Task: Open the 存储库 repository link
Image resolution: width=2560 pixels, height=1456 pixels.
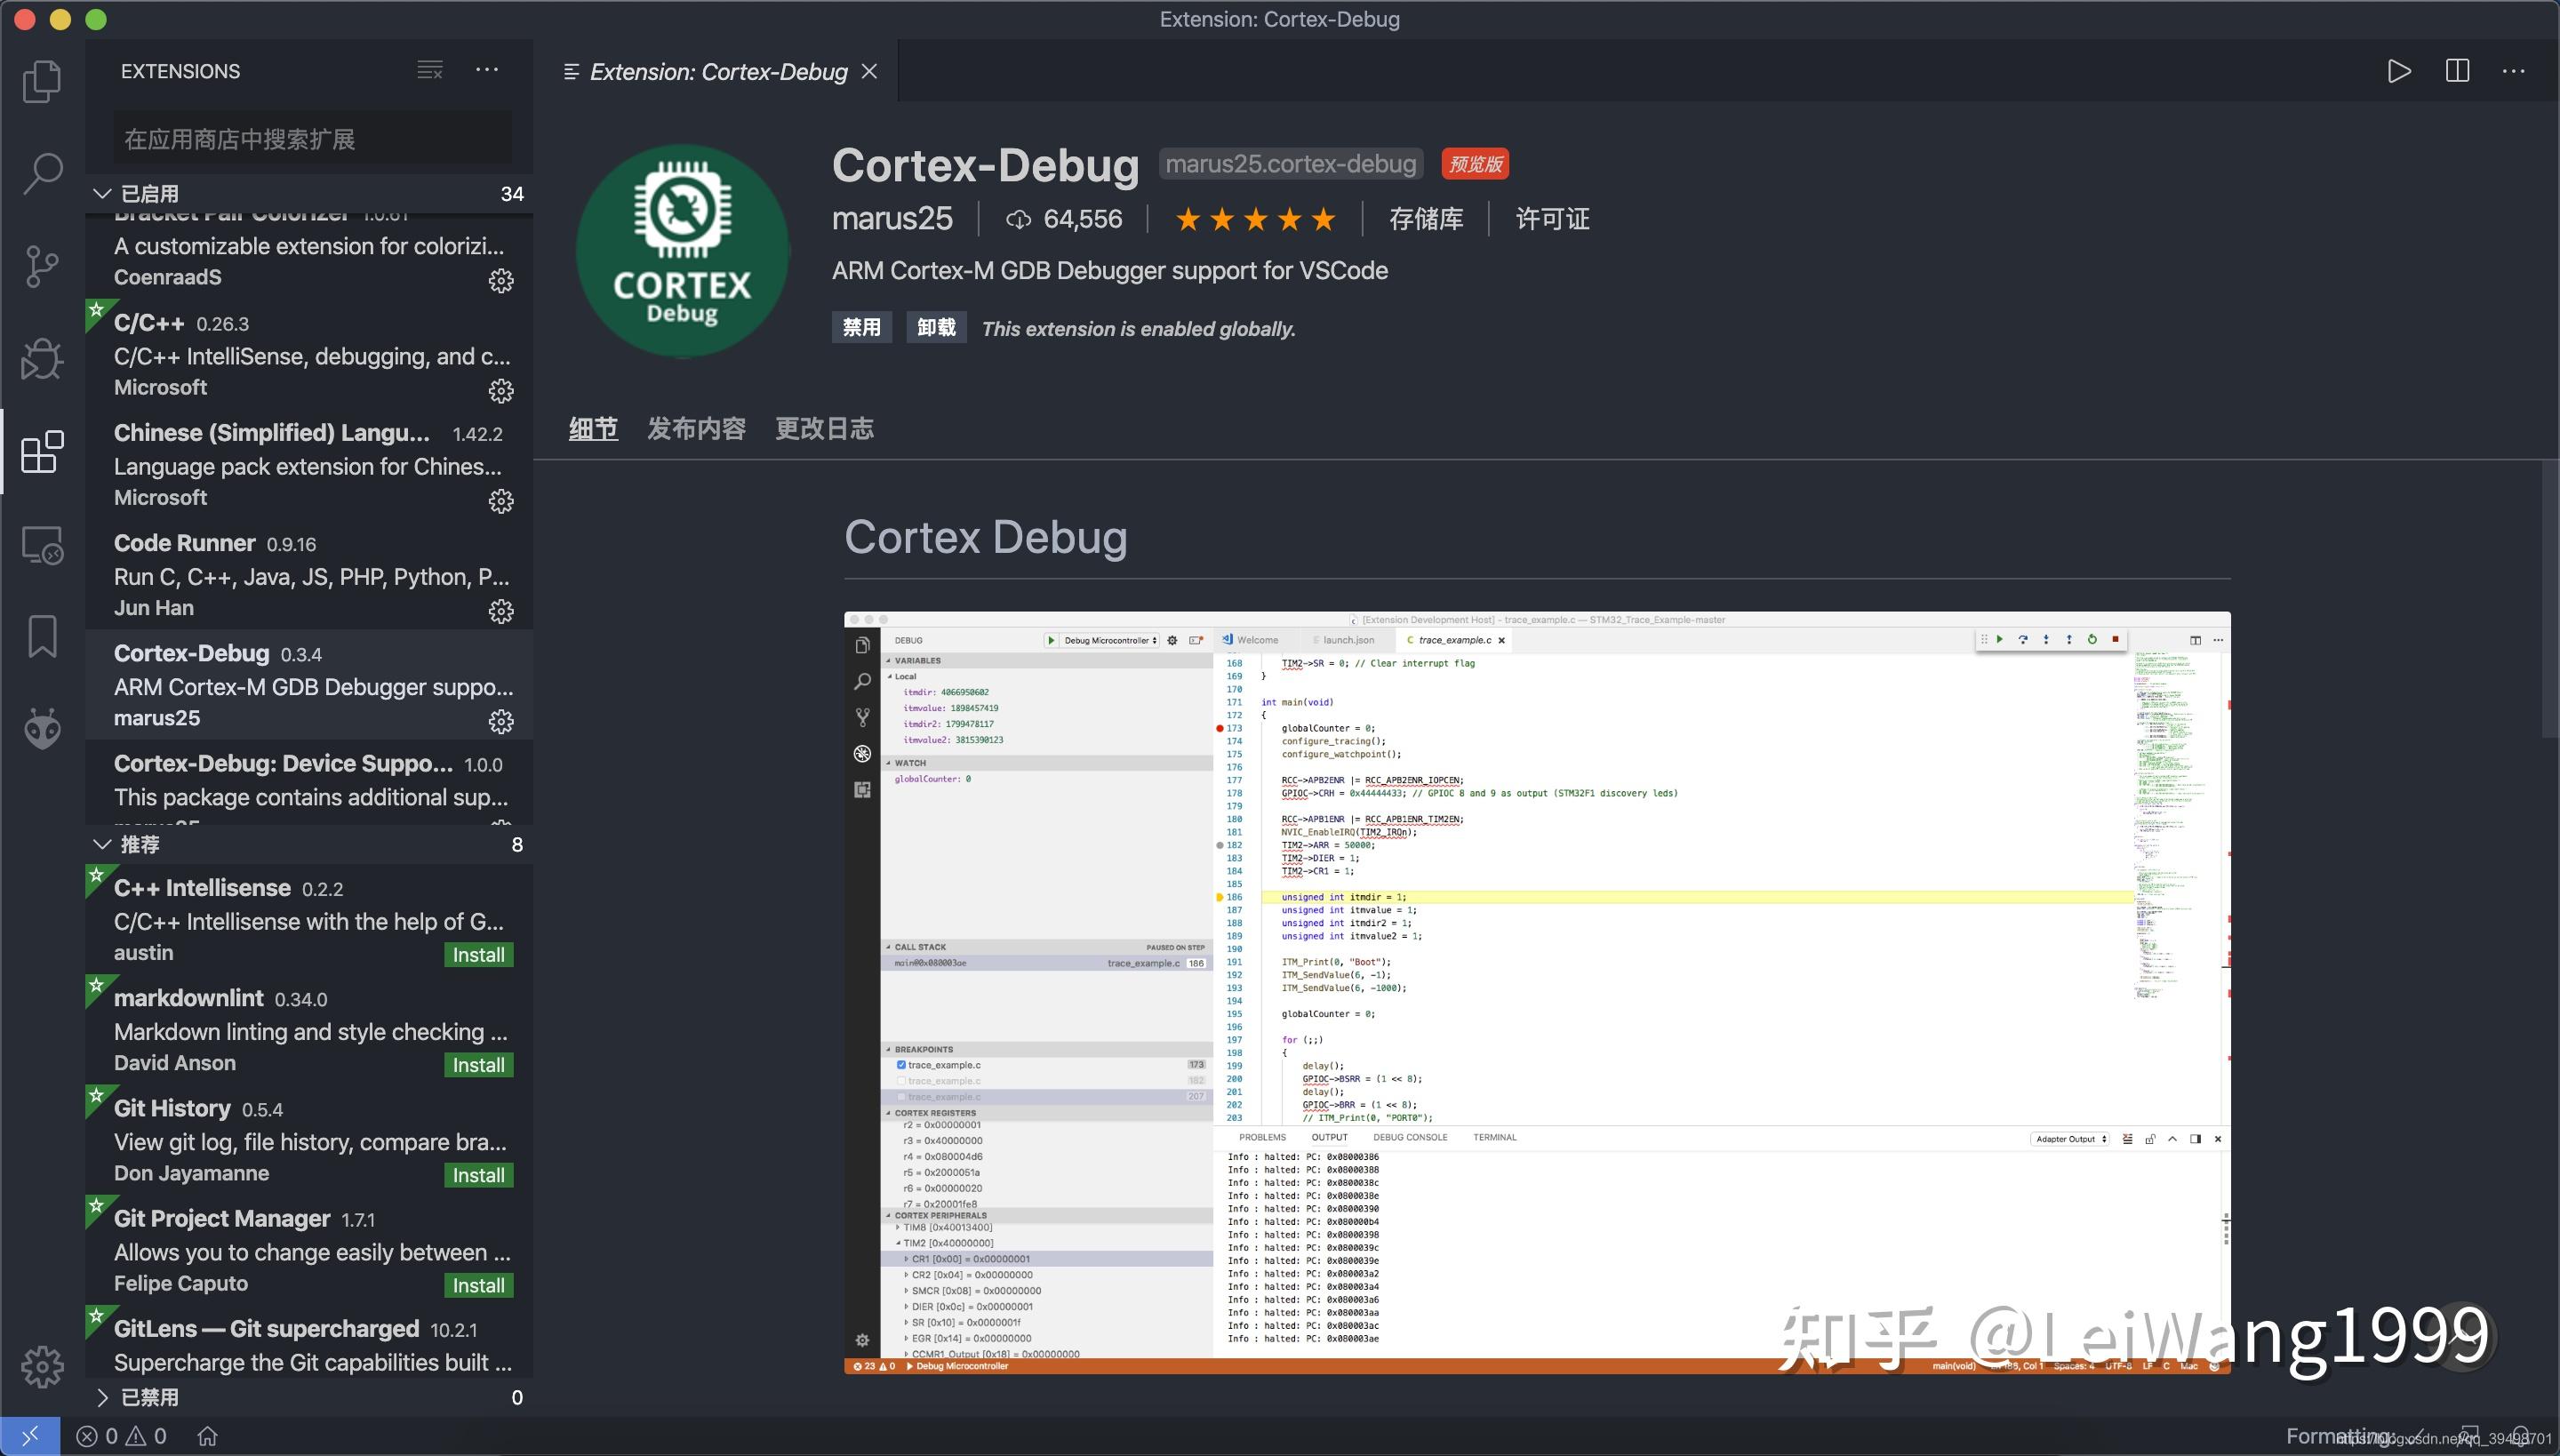Action: tap(1425, 219)
